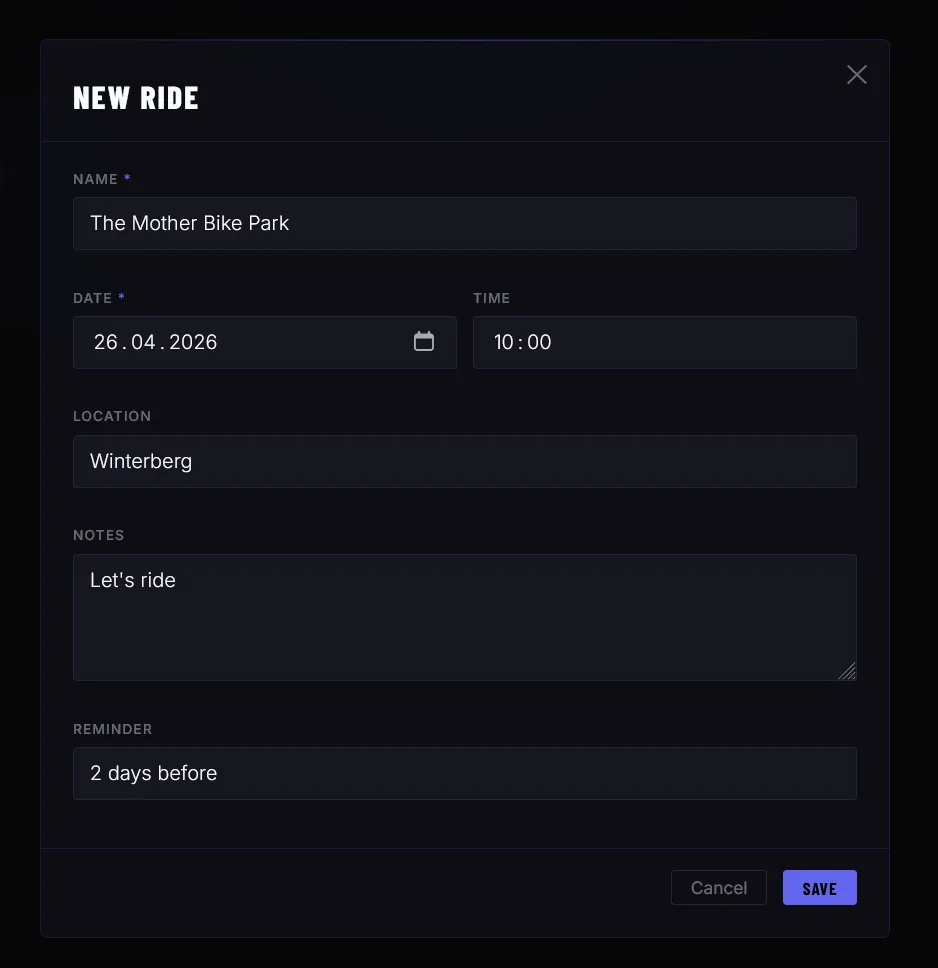Click the required asterisk next to DATE
Viewport: 938px width, 968px height.
point(121,297)
